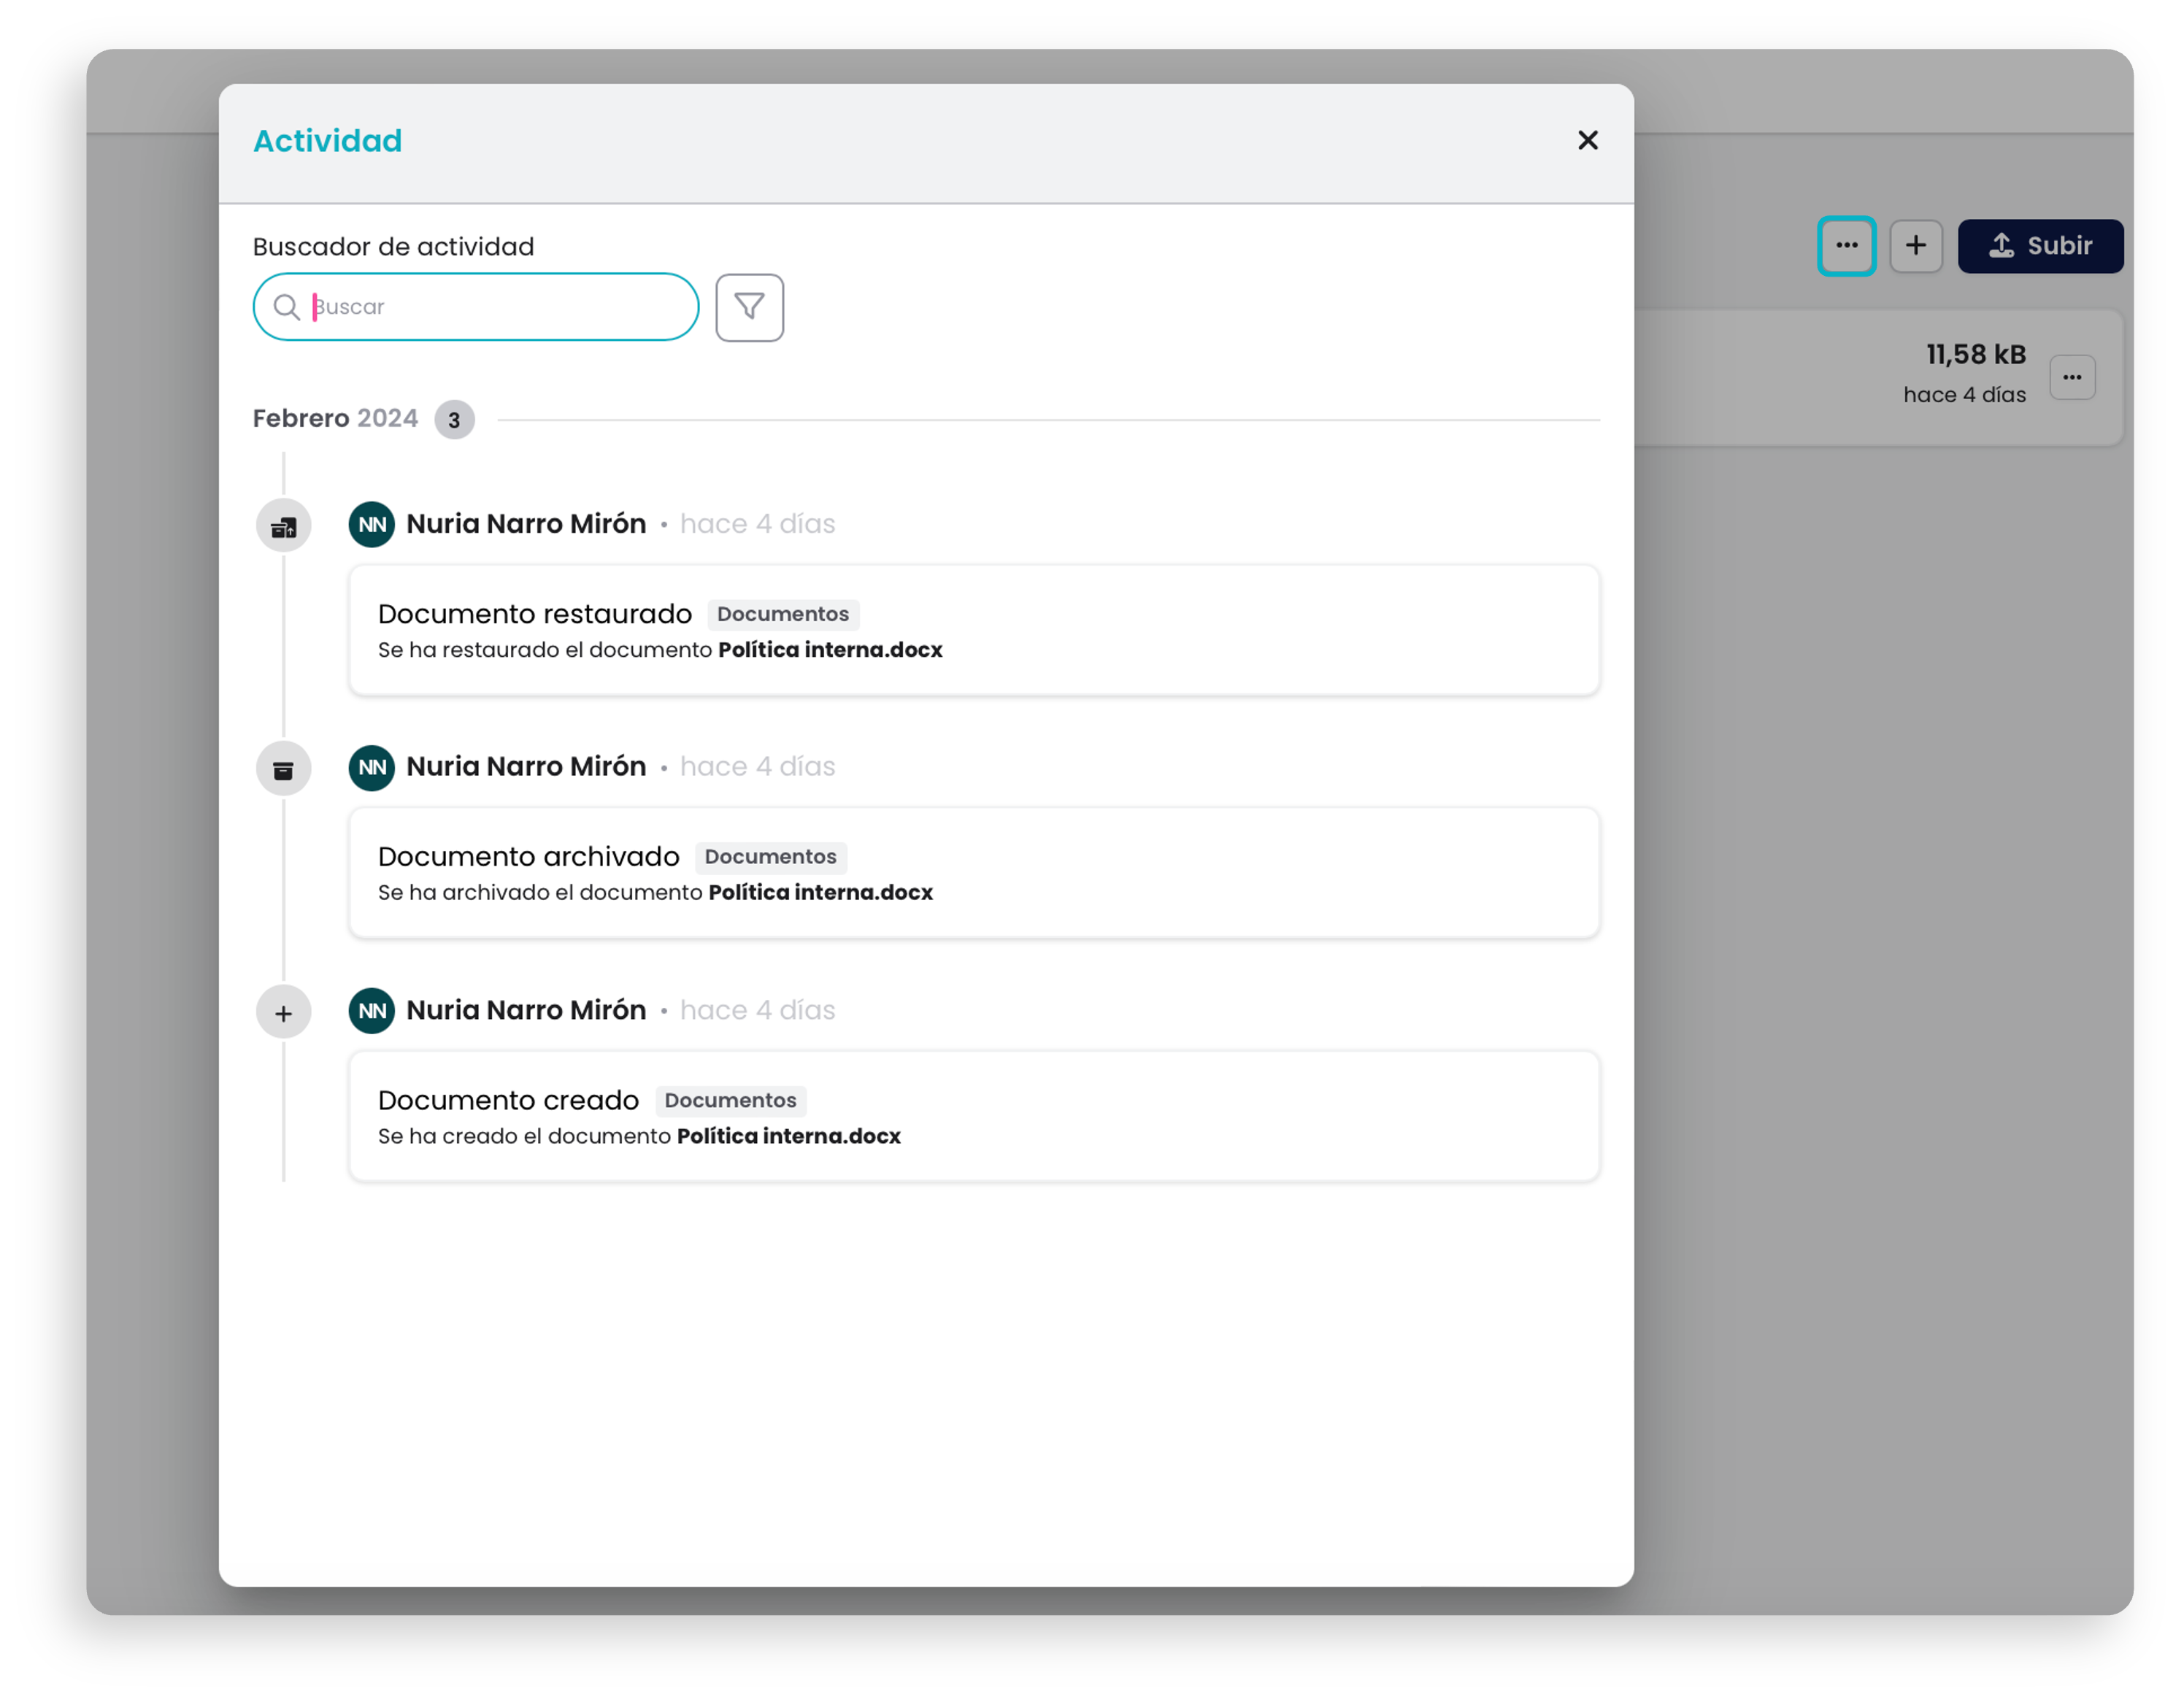Click the Documentos tag on Documento archivado
Viewport: 2184px width, 1702px height.
point(770,857)
